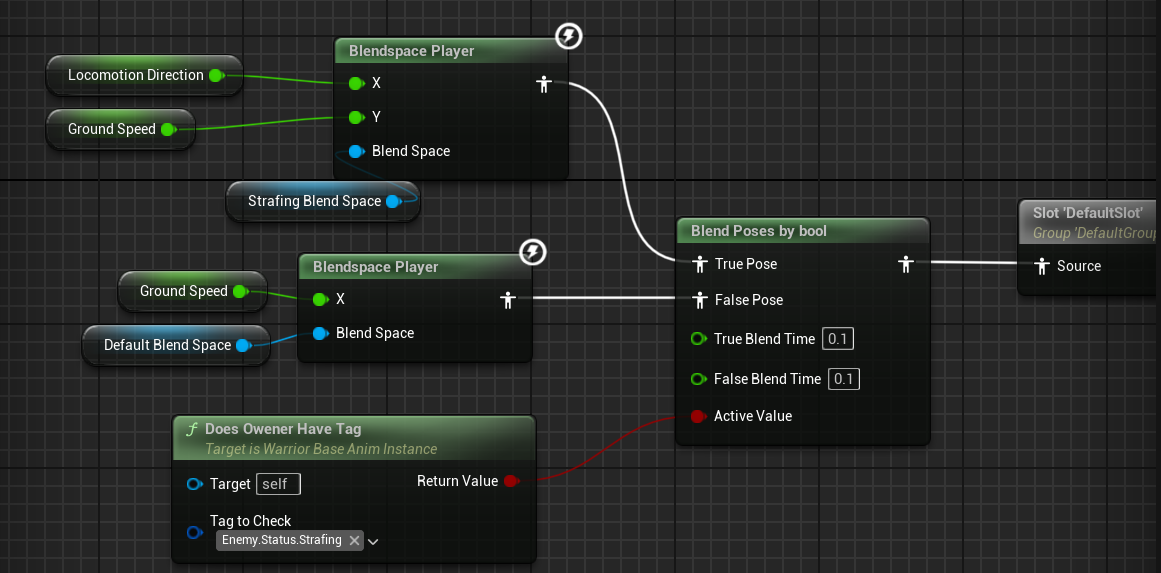Image resolution: width=1161 pixels, height=573 pixels.
Task: Click the Source pose pin on DefaultSlot
Action: (x=1042, y=266)
